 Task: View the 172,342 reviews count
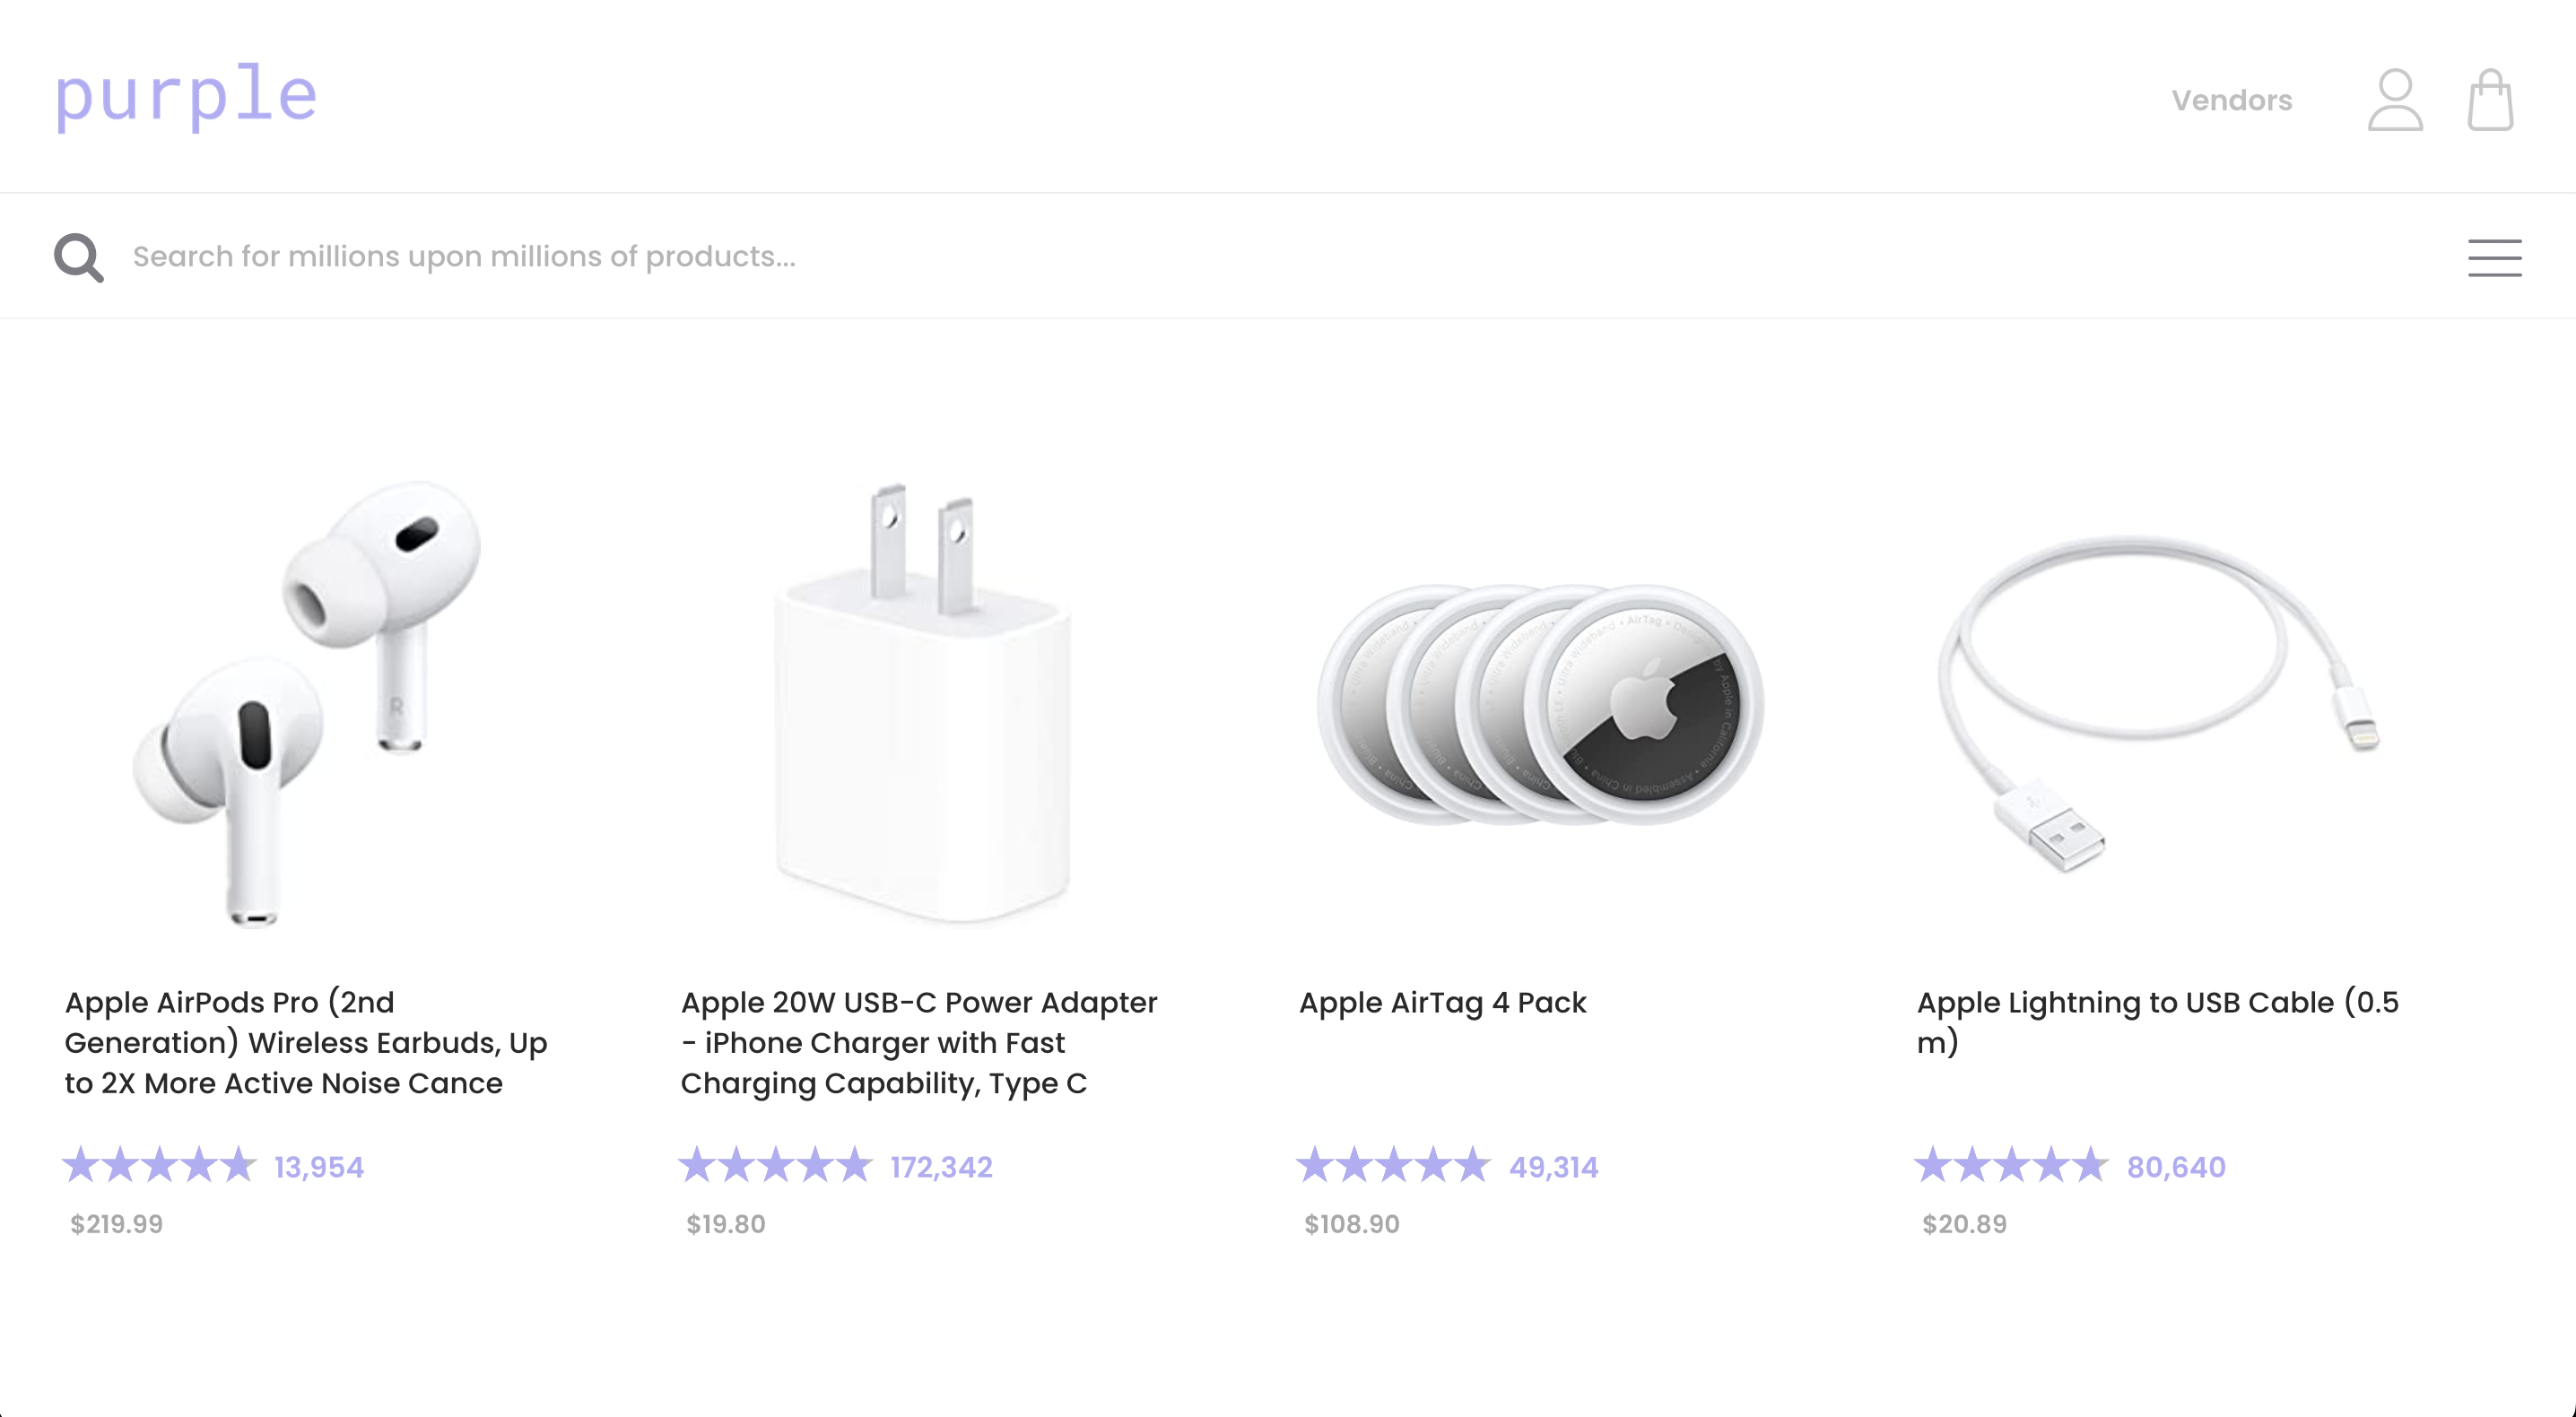click(941, 1167)
